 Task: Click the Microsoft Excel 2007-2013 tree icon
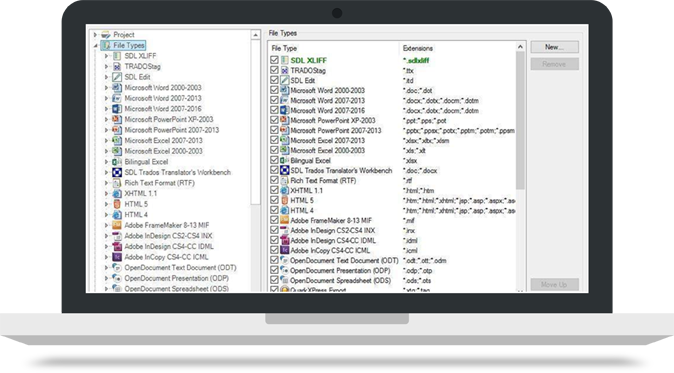click(117, 141)
